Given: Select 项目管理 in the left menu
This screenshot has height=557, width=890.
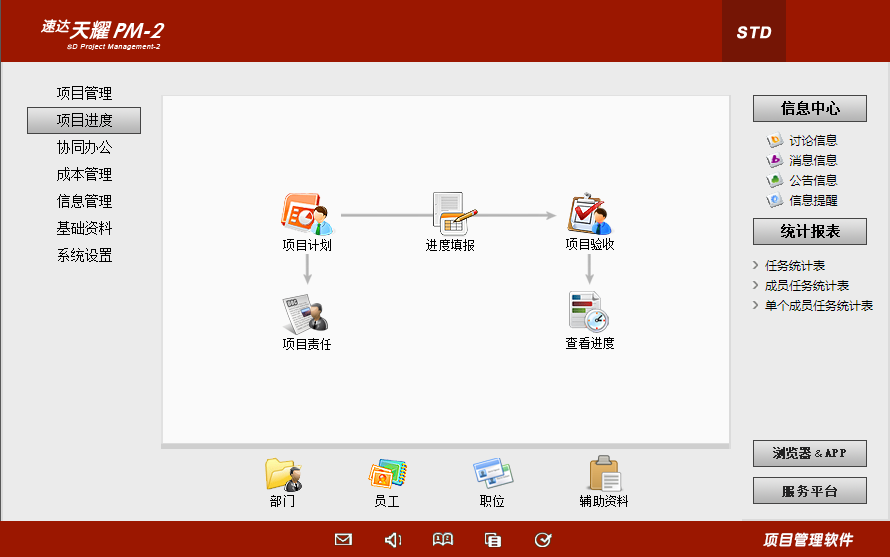Looking at the screenshot, I should (84, 94).
